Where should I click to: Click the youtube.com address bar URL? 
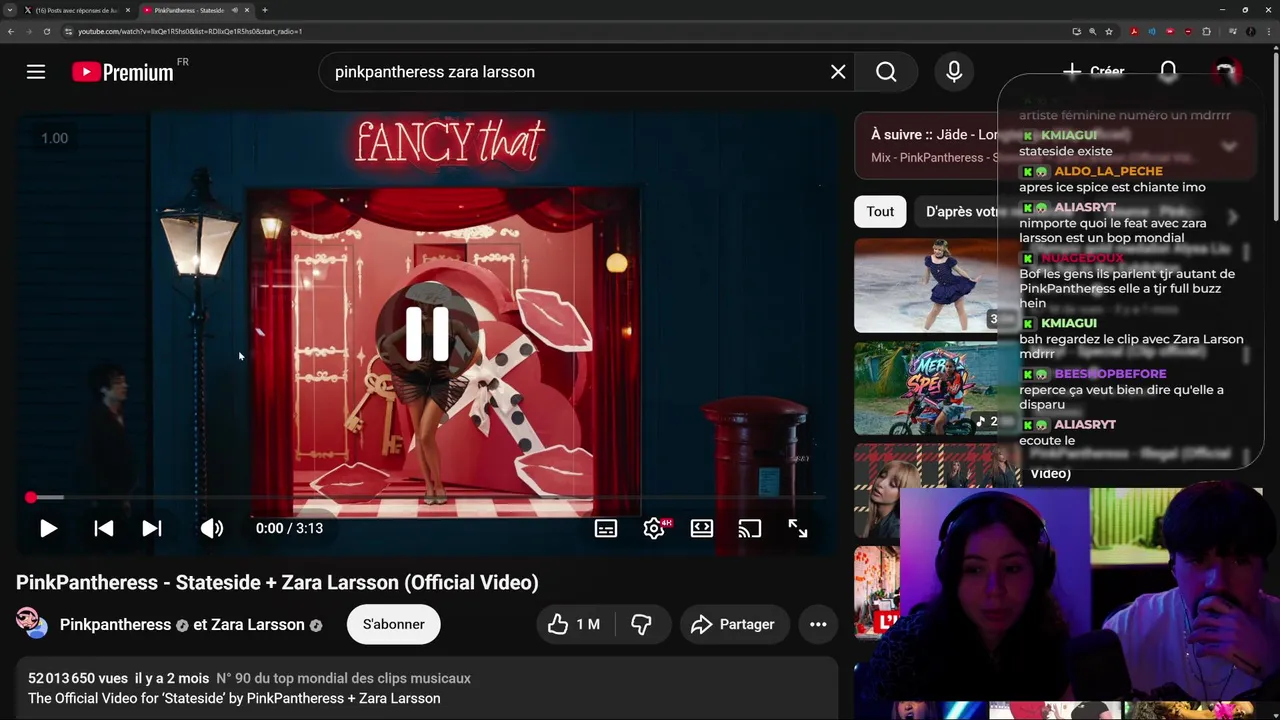190,31
